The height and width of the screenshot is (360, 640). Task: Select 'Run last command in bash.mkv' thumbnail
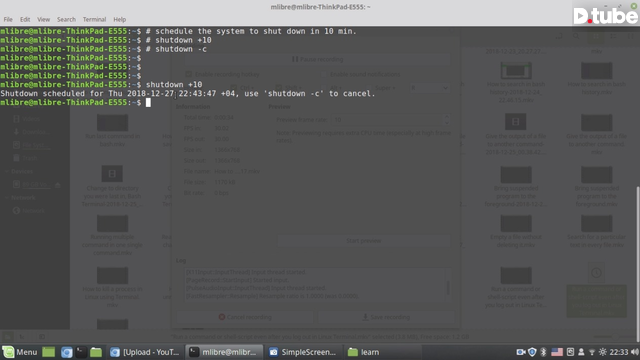[113, 123]
